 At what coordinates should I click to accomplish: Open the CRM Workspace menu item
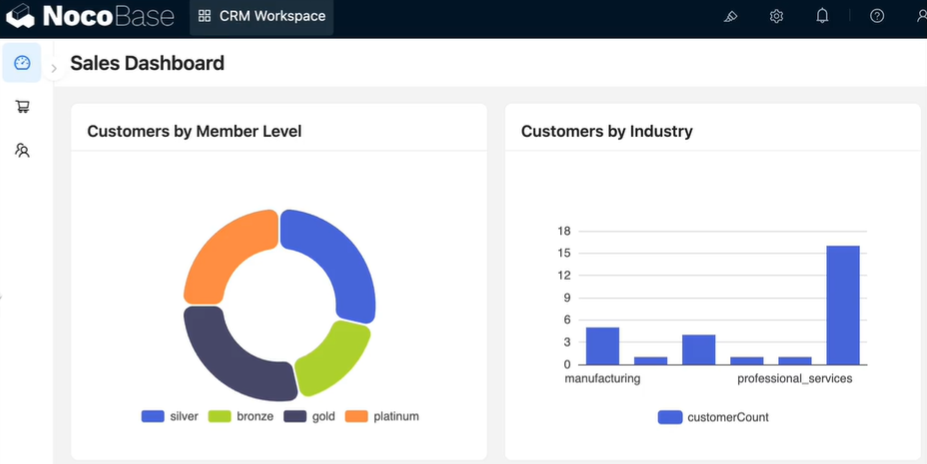(x=261, y=17)
